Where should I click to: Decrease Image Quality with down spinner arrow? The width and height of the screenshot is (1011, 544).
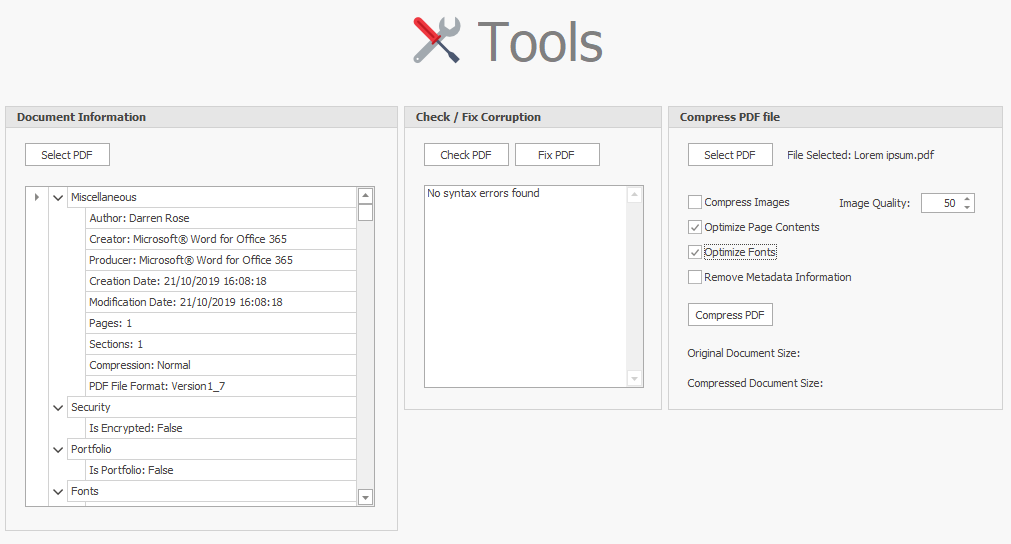(x=967, y=208)
